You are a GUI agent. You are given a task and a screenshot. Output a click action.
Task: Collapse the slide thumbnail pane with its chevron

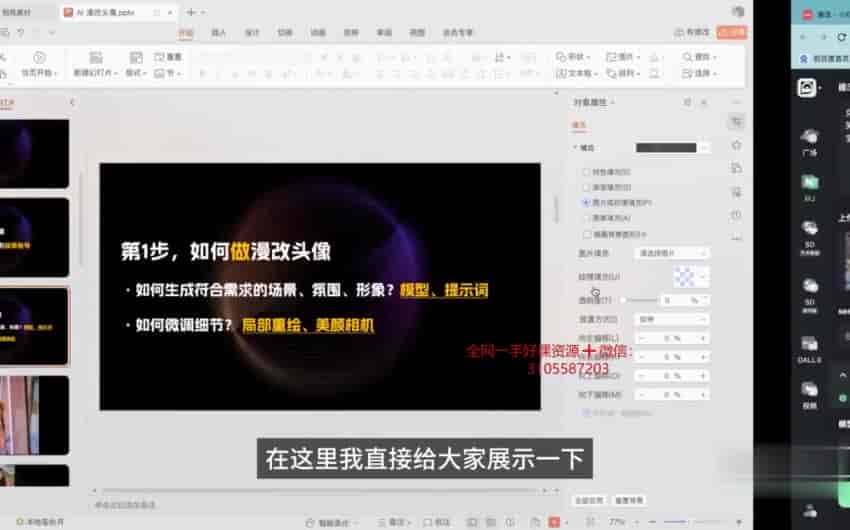coord(72,102)
